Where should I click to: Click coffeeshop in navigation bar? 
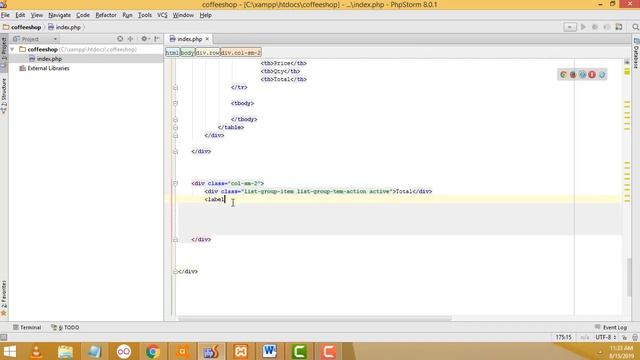coord(22,27)
